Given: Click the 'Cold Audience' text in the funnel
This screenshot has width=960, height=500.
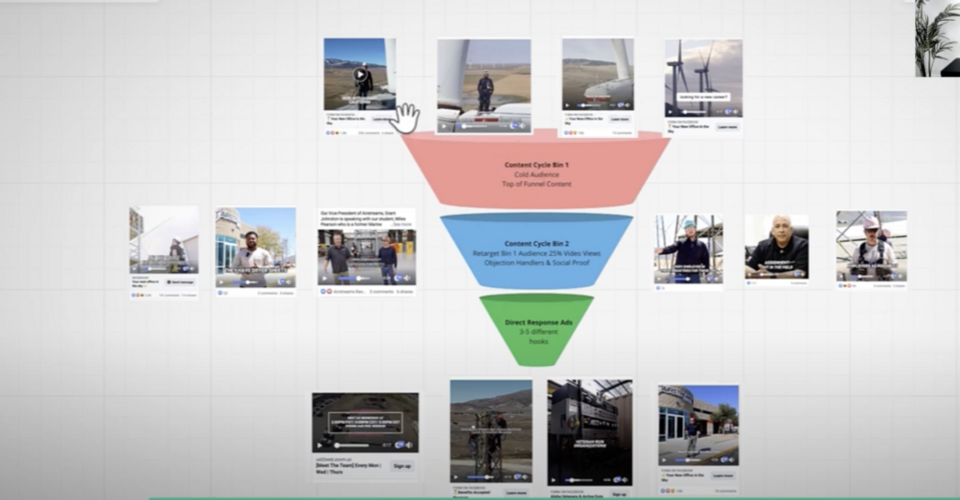Looking at the screenshot, I should pos(536,174).
